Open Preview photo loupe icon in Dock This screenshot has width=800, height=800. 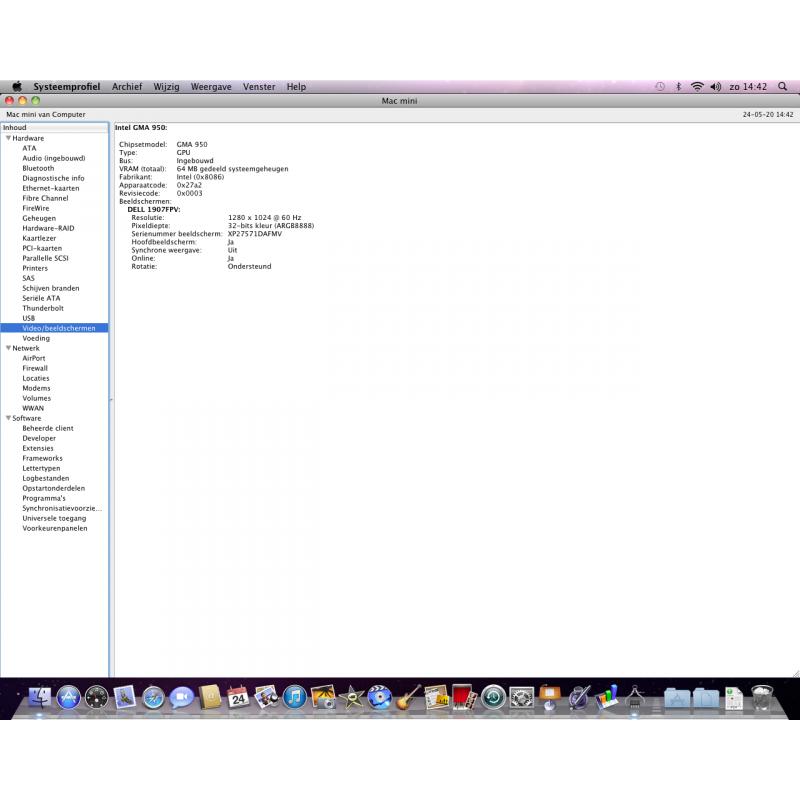click(x=266, y=697)
